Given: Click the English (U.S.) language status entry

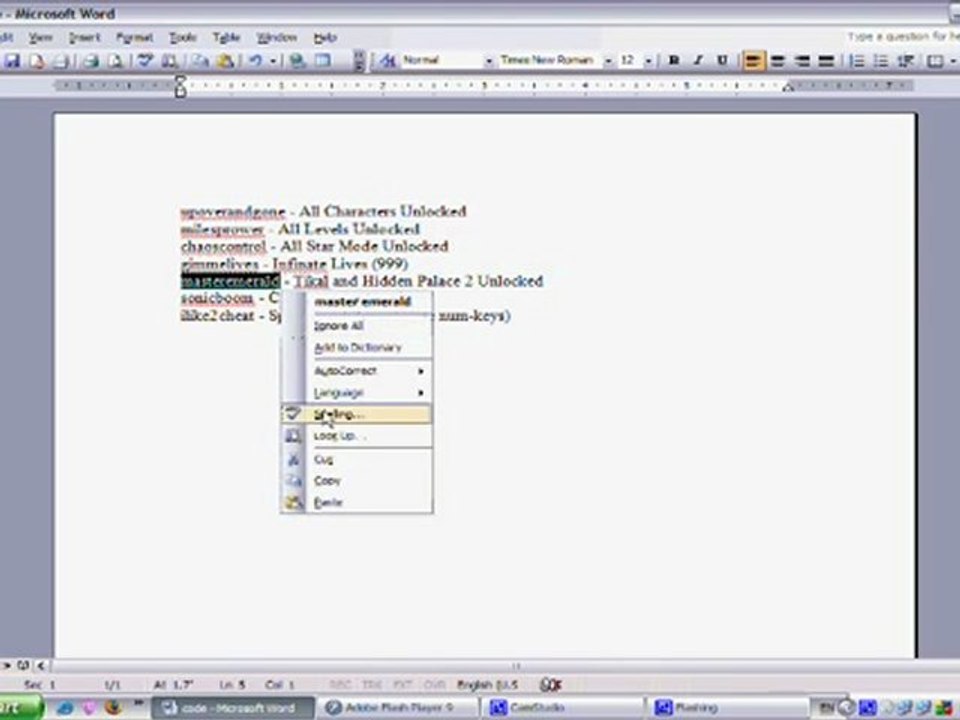Looking at the screenshot, I should click(x=487, y=684).
